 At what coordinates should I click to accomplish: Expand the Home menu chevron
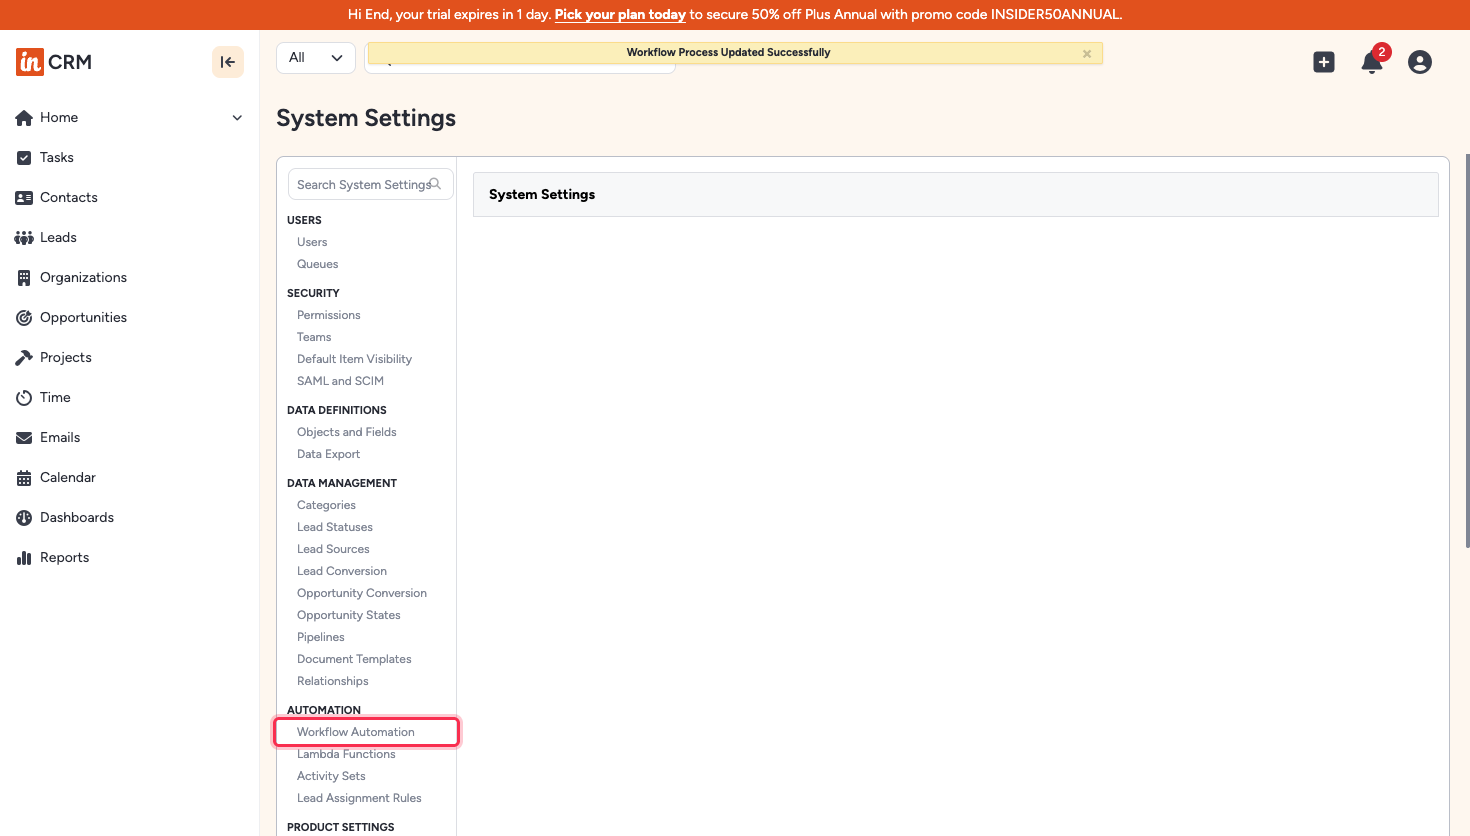(237, 118)
